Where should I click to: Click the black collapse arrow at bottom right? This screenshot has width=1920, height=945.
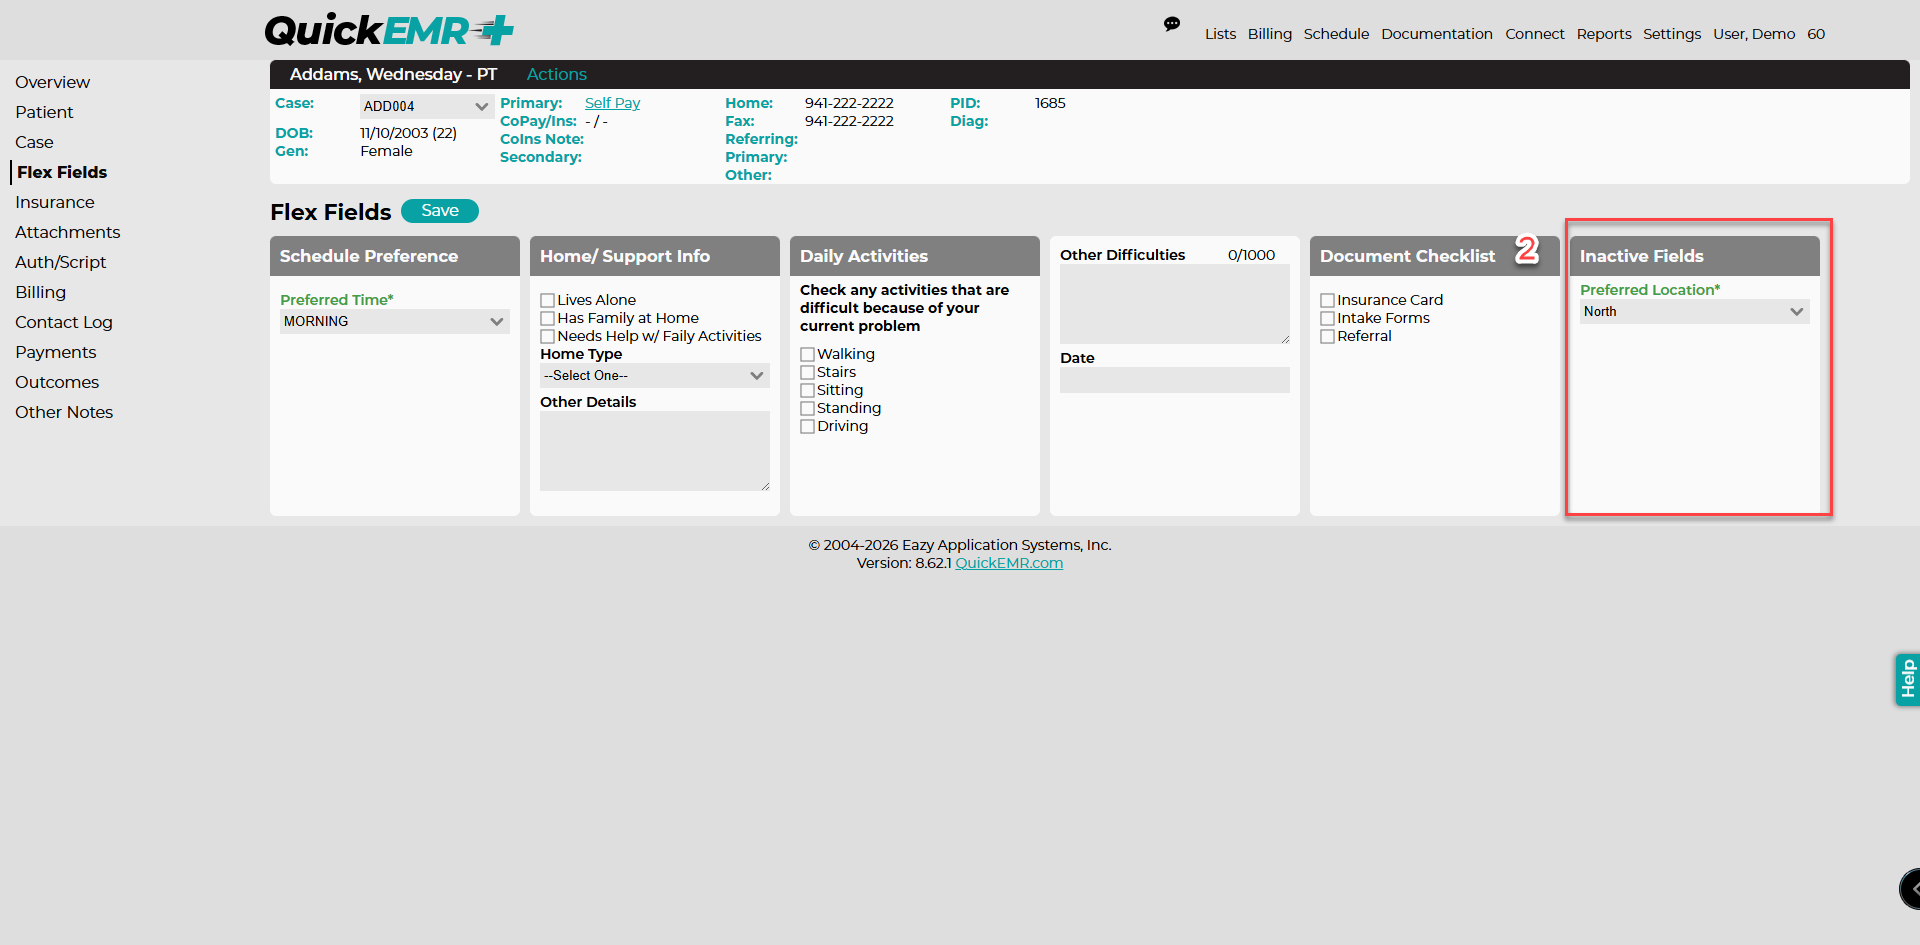1910,889
